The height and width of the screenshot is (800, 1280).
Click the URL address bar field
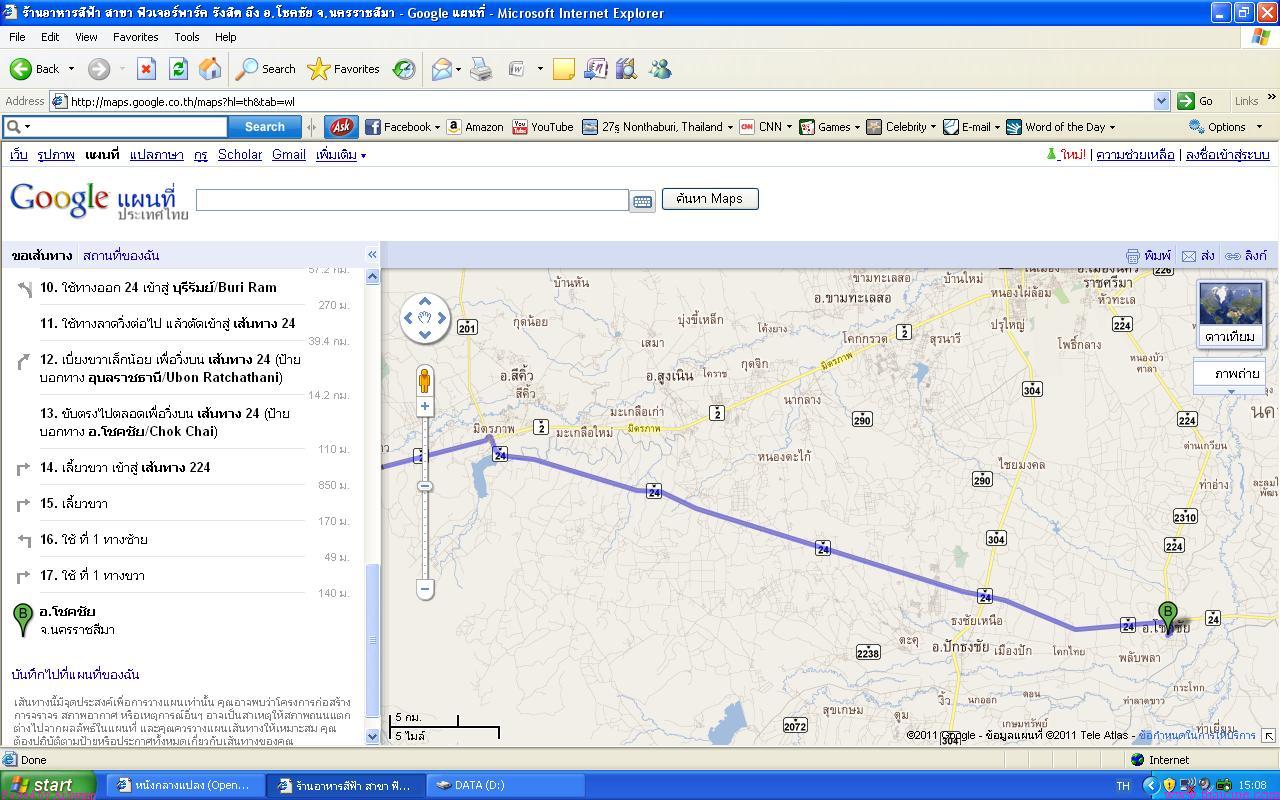609,101
